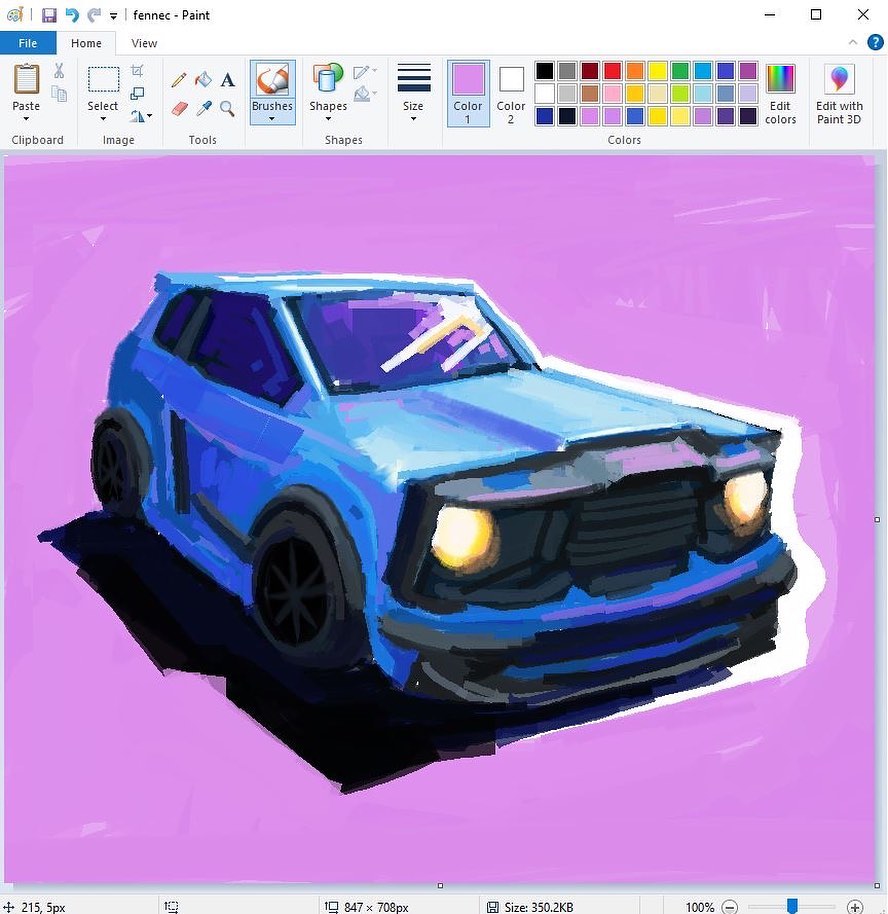Click the canvas bottom-right resize handle
888x914 pixels.
pyautogui.click(x=877, y=885)
